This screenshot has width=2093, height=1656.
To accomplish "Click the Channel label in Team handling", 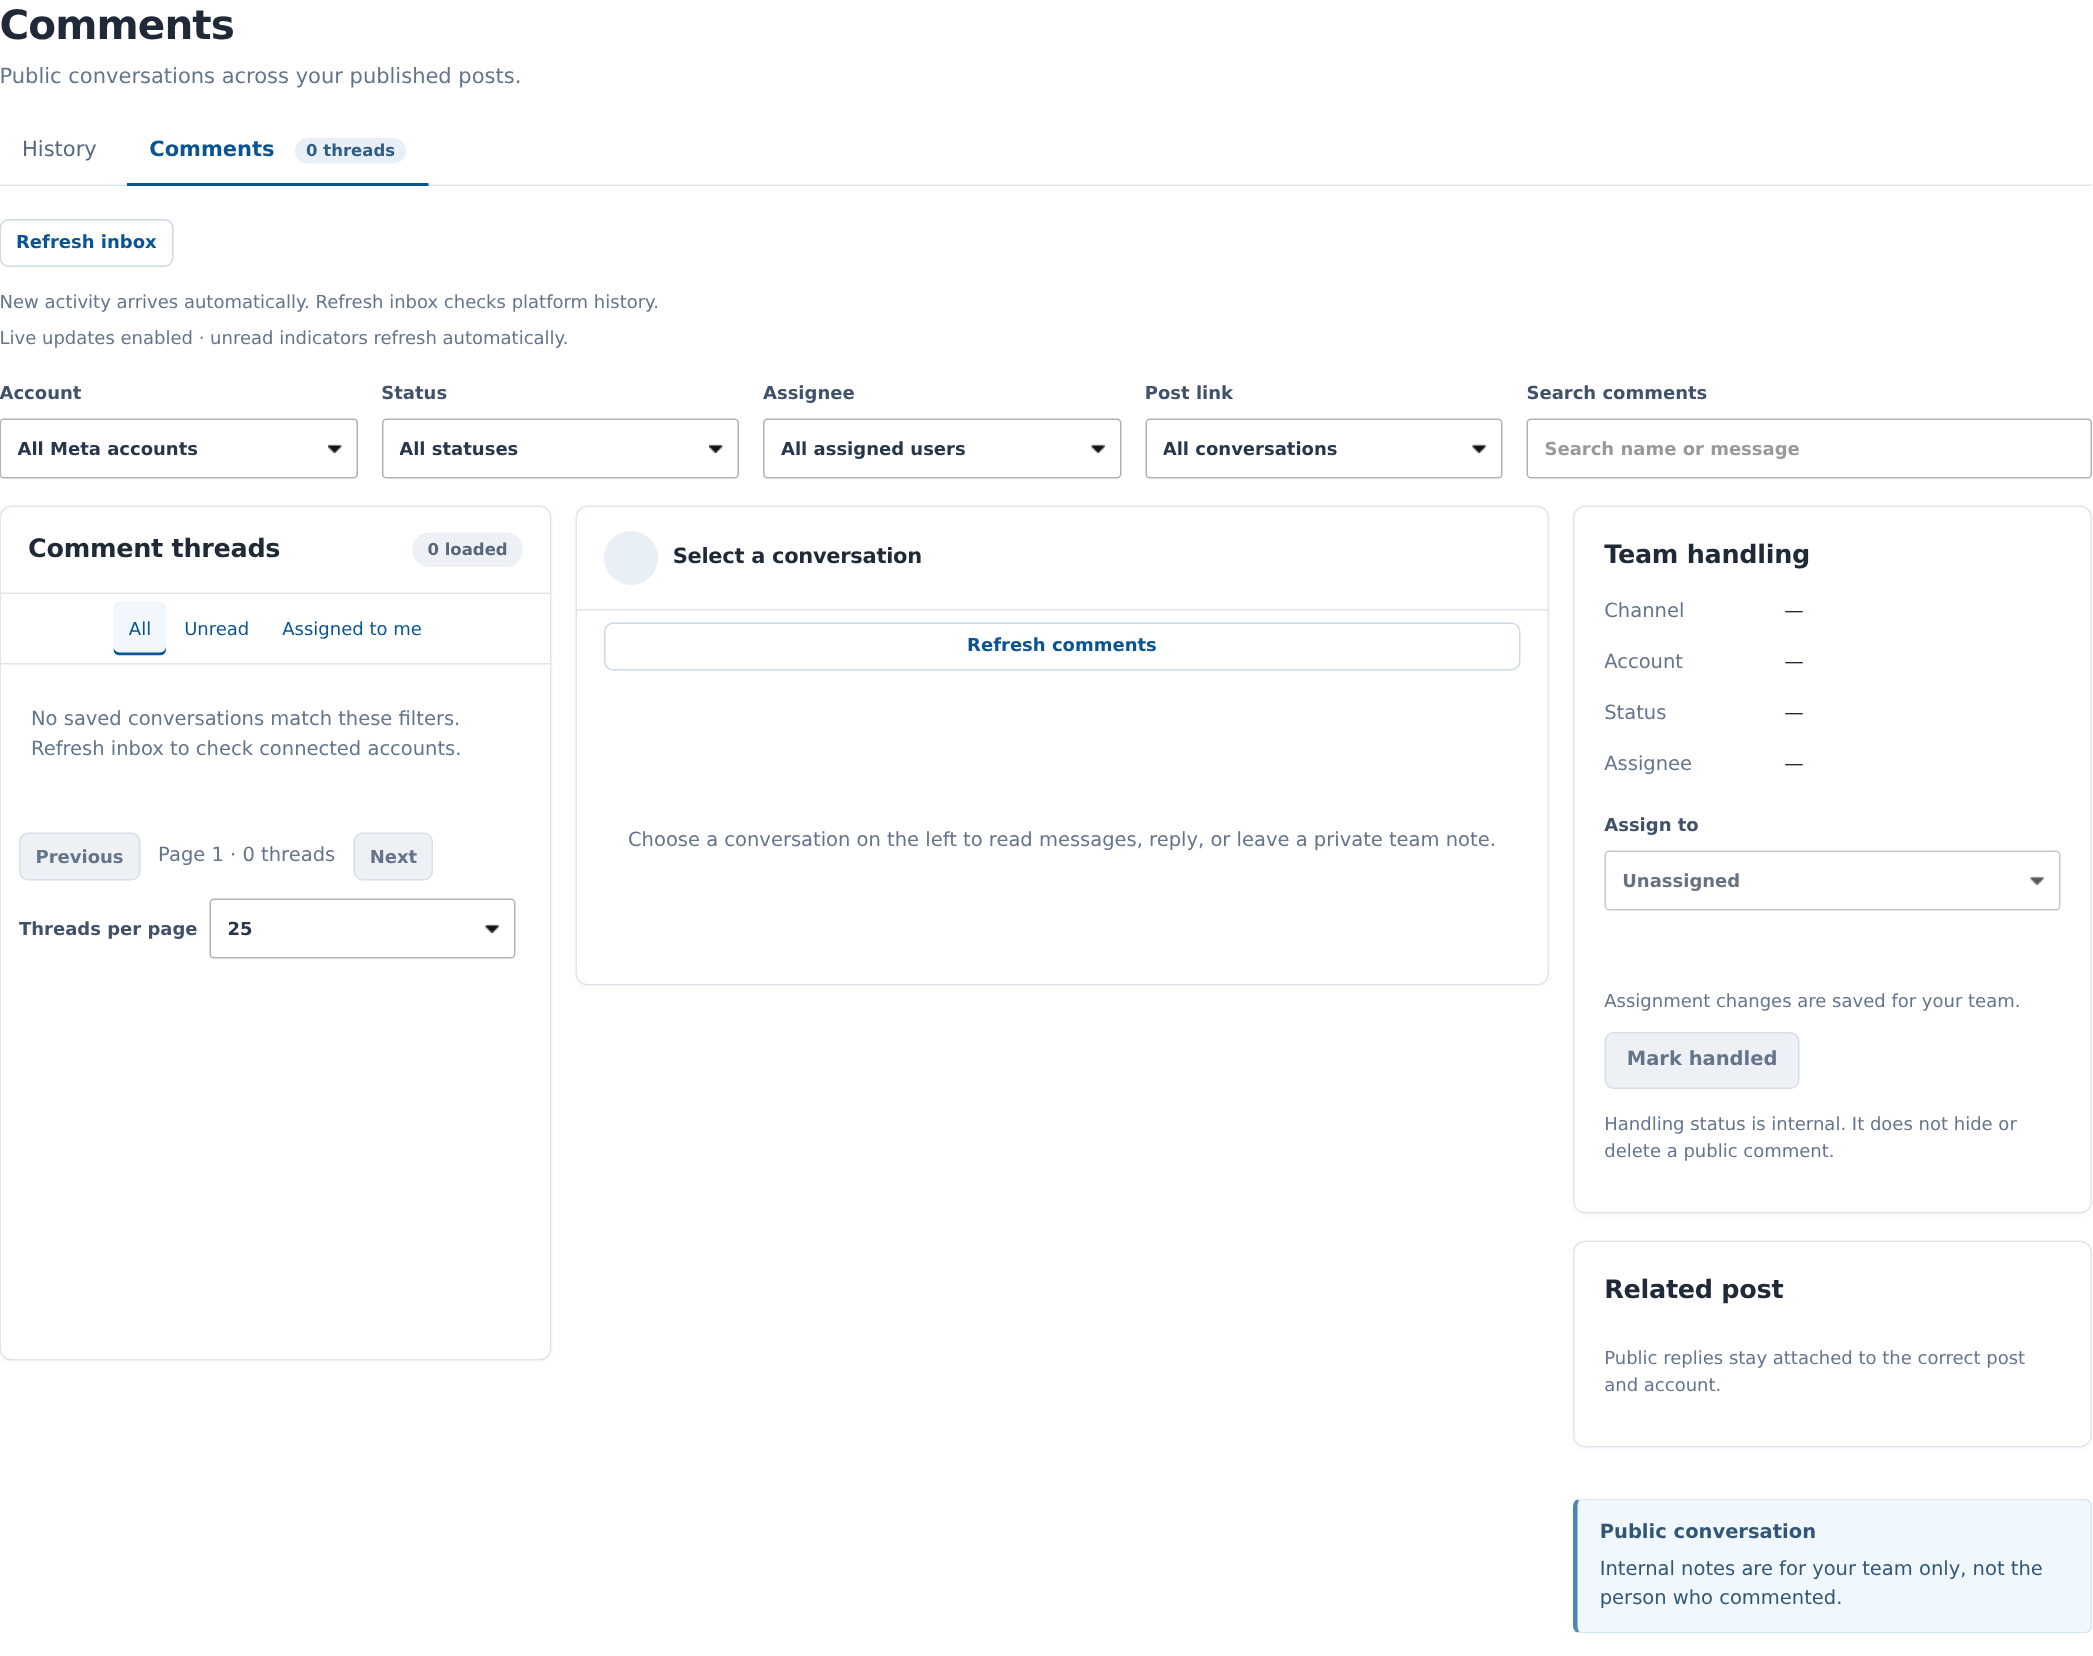I will point(1643,610).
